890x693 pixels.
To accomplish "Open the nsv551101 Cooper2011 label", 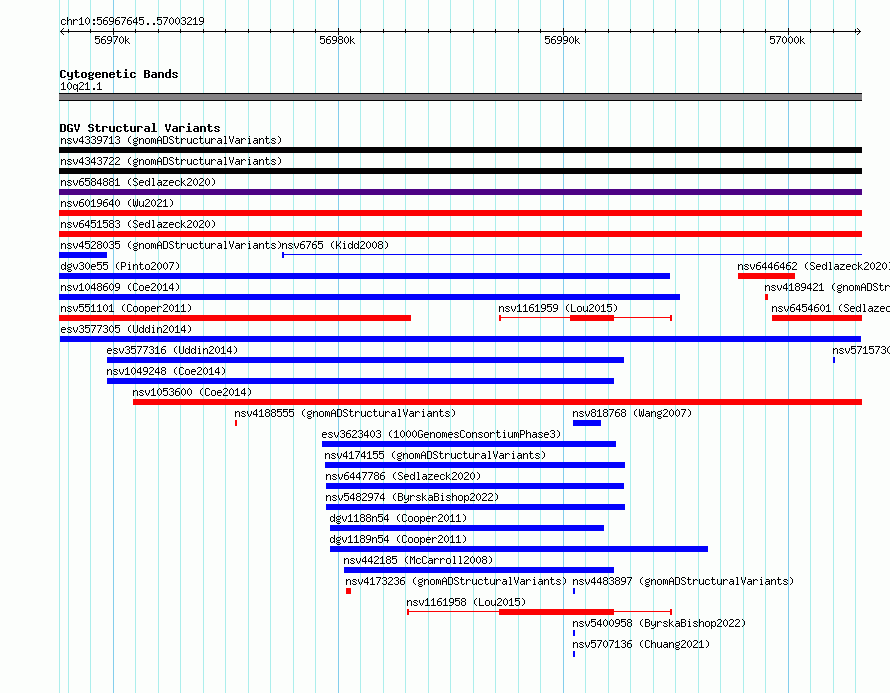I will tap(126, 308).
